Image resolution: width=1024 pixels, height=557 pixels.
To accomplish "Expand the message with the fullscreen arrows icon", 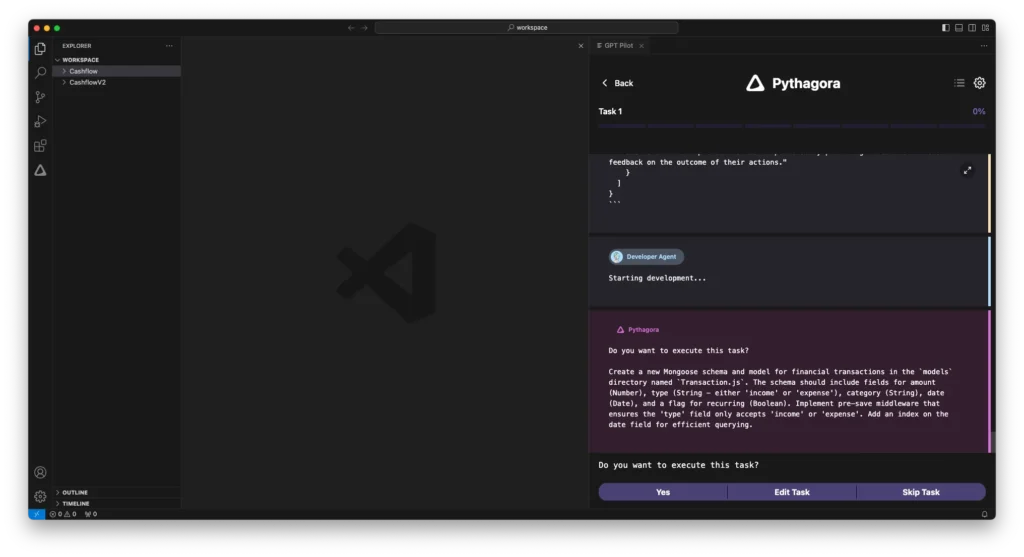I will tap(967, 170).
